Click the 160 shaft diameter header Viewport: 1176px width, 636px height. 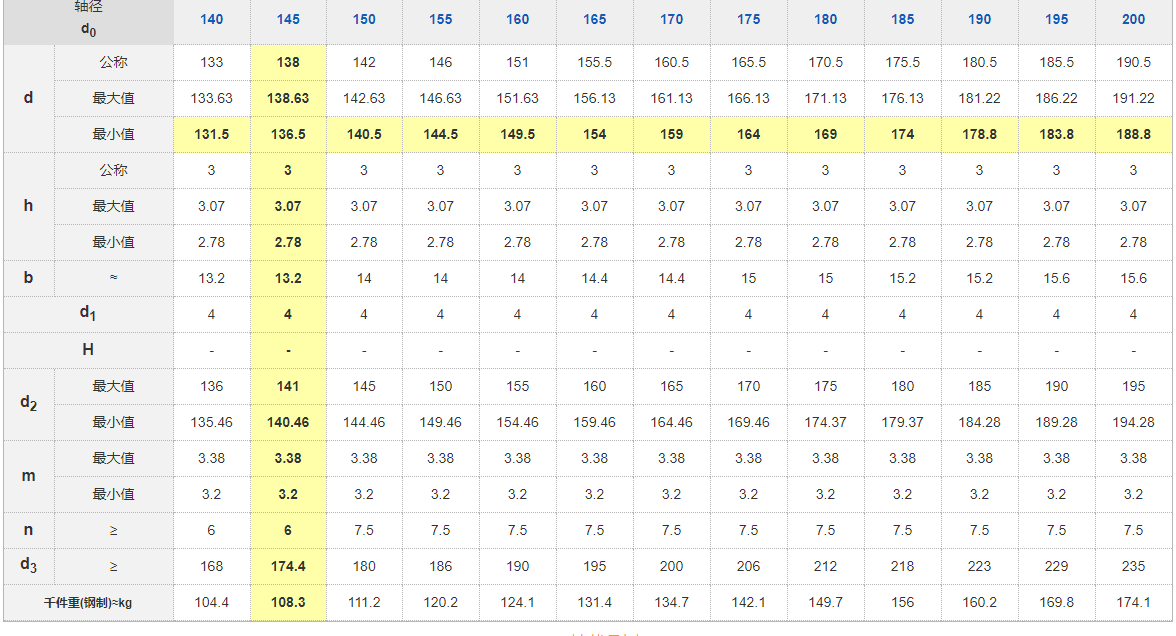517,19
